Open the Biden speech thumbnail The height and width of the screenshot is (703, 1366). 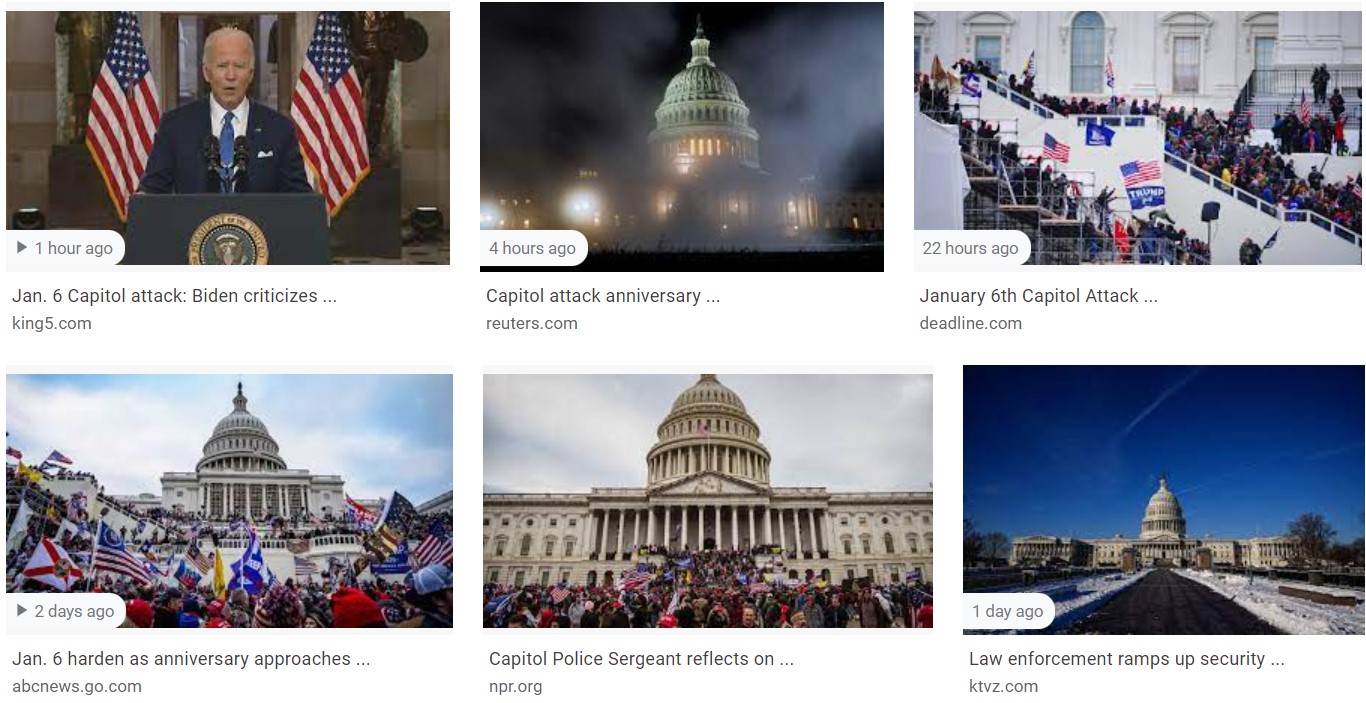(x=228, y=138)
